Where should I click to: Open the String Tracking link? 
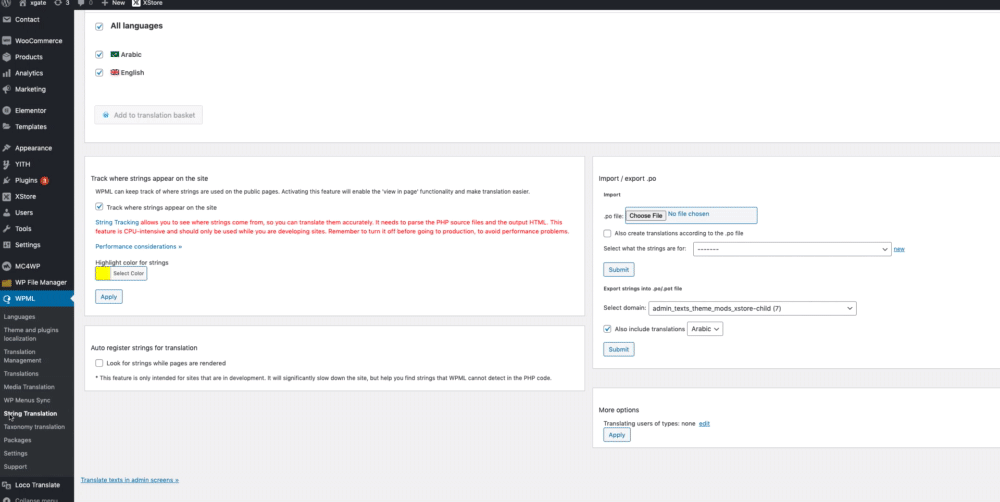117,222
